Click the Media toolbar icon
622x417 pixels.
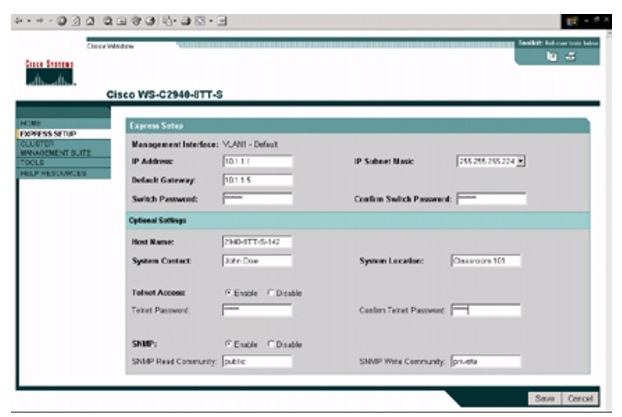[136, 21]
